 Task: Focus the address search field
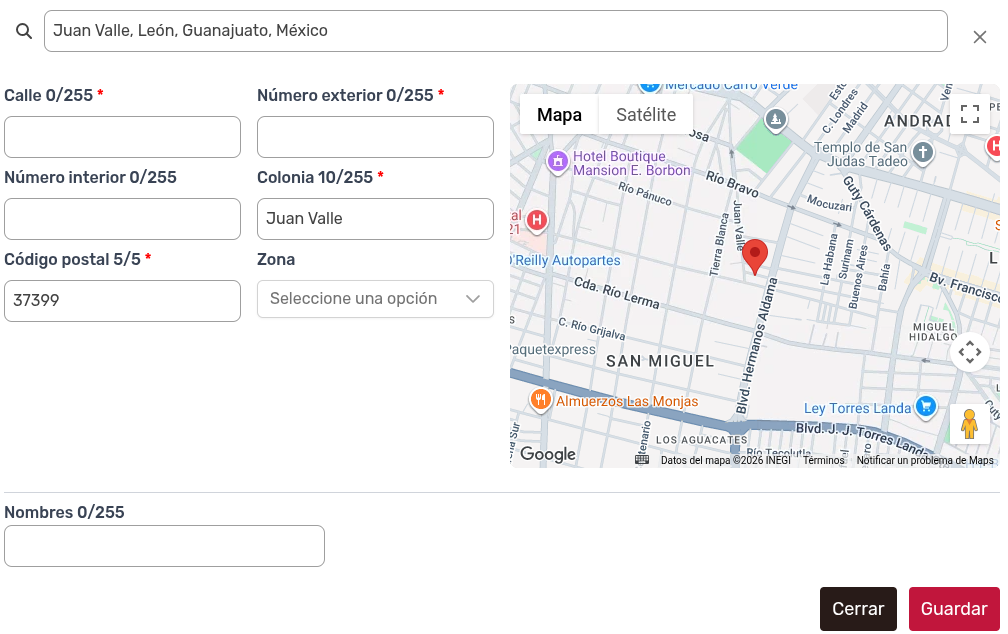coord(496,31)
